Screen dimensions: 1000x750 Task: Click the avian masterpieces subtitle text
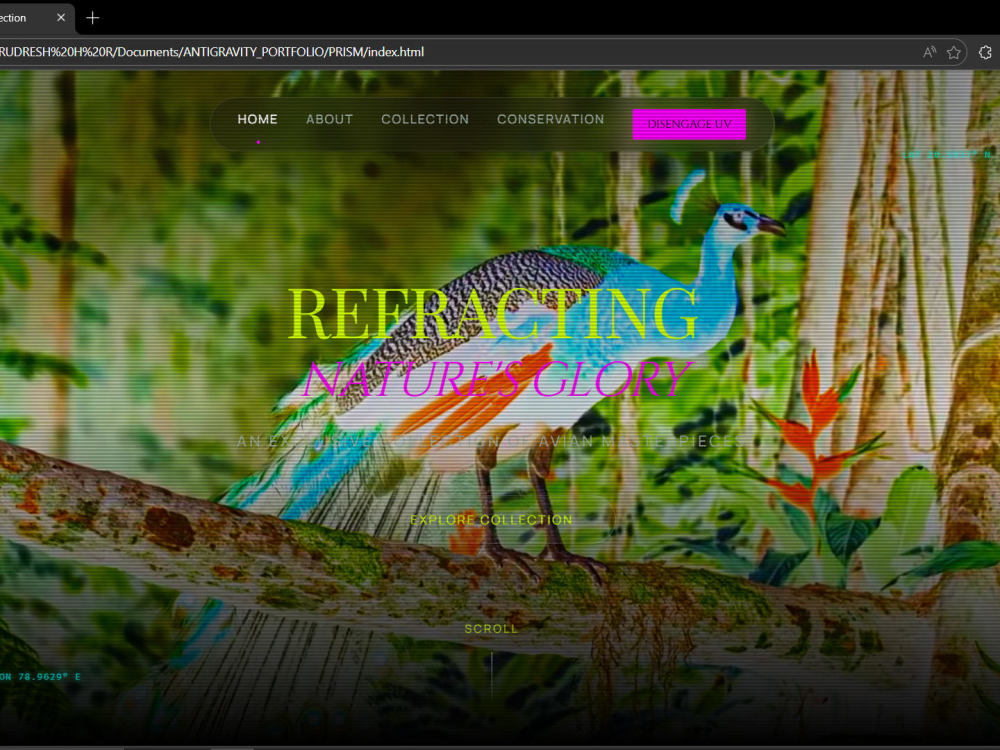click(491, 441)
